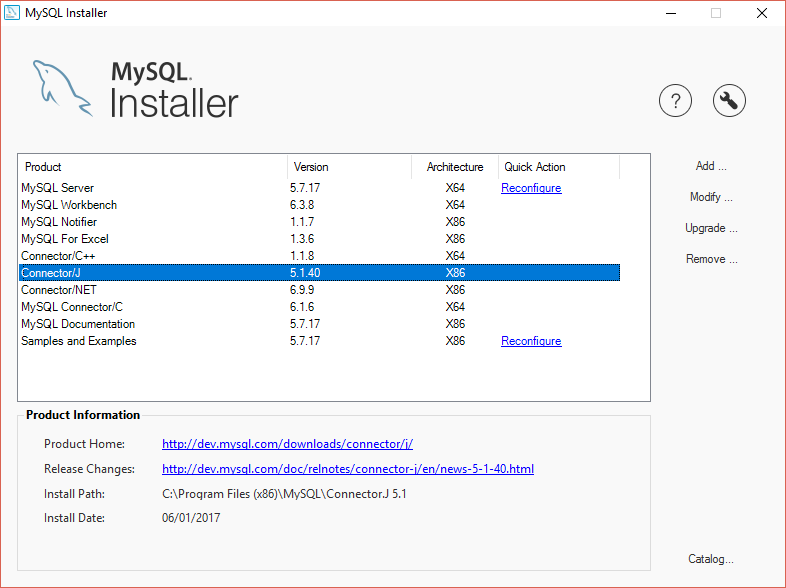The image size is (786, 588).
Task: Select the MySQL Notifier row
Action: [319, 222]
